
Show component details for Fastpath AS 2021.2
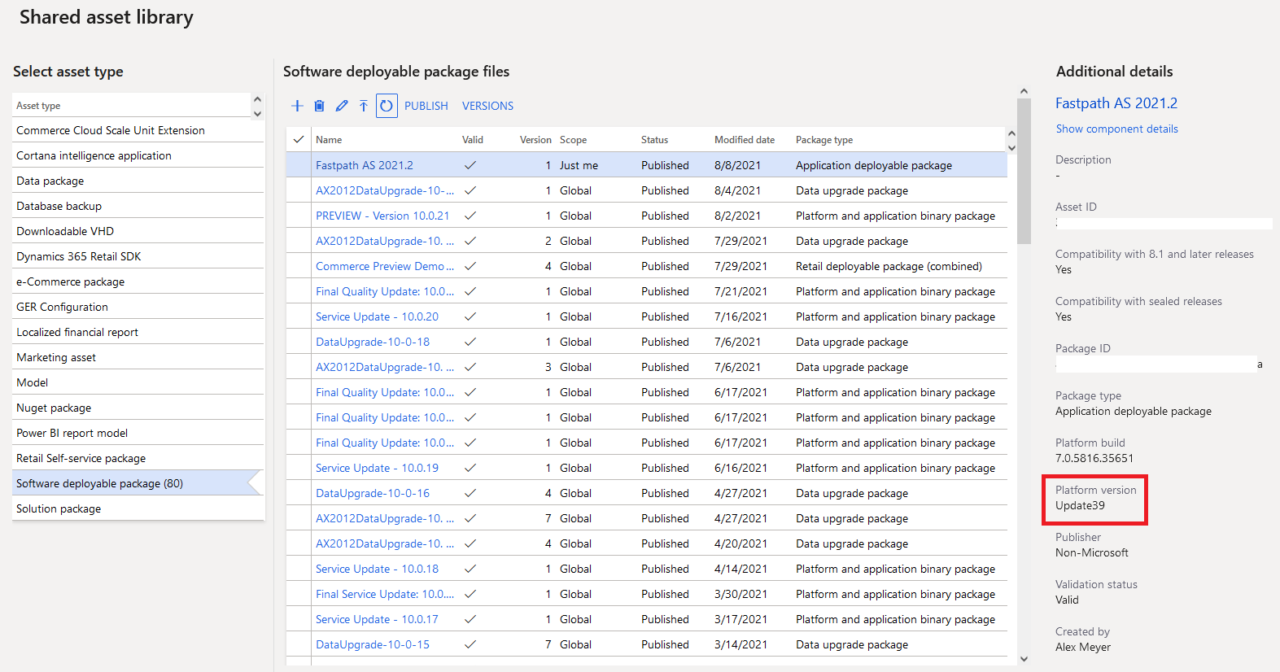coord(1116,128)
